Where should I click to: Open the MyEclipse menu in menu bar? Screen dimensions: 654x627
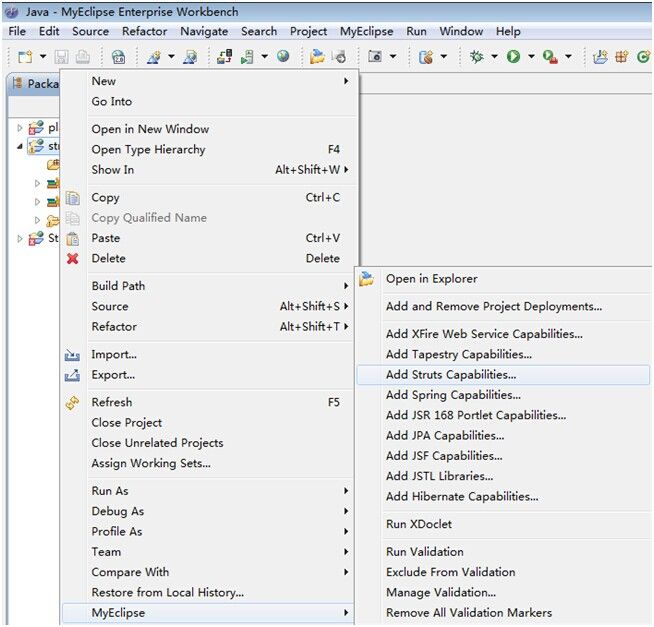366,31
